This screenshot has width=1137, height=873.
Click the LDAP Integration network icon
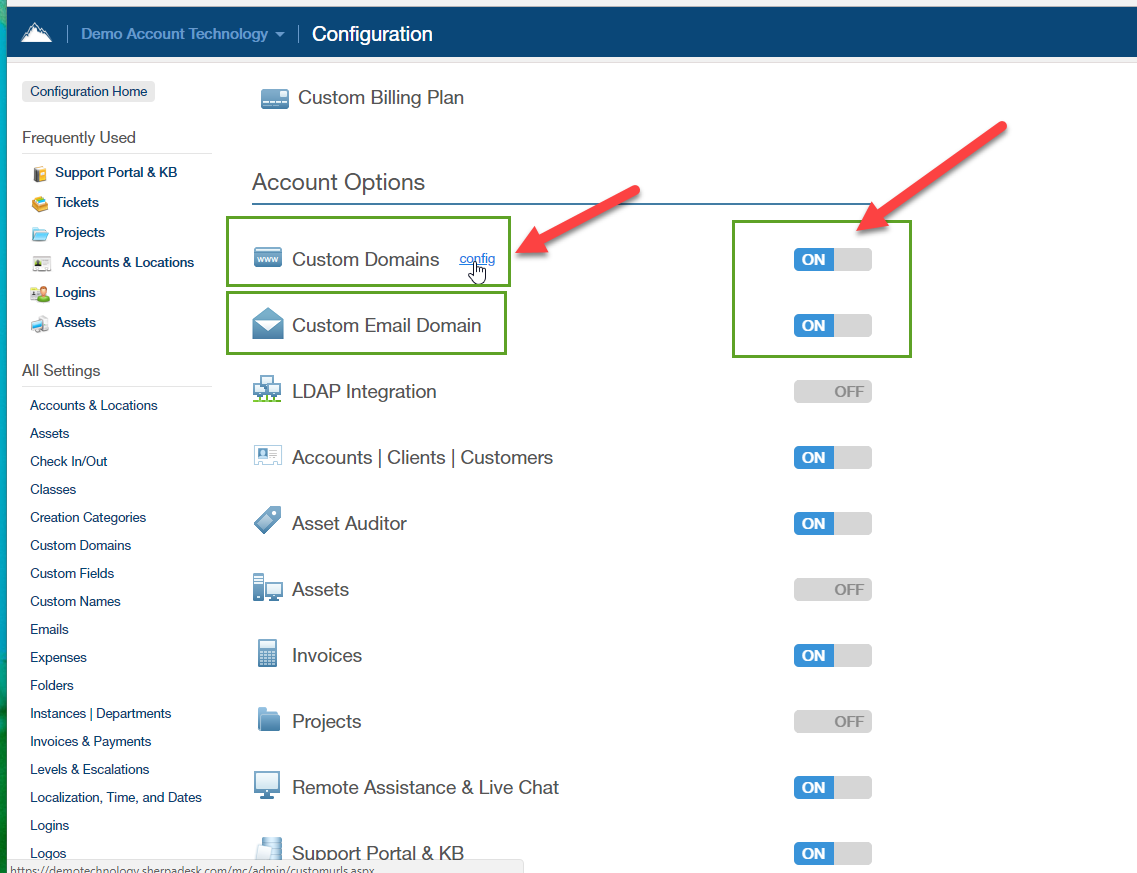[267, 390]
